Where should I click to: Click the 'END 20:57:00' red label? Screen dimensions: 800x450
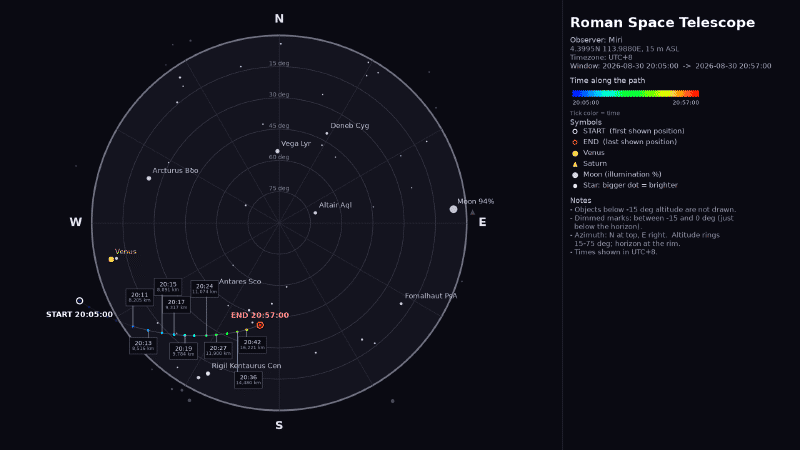coord(260,315)
